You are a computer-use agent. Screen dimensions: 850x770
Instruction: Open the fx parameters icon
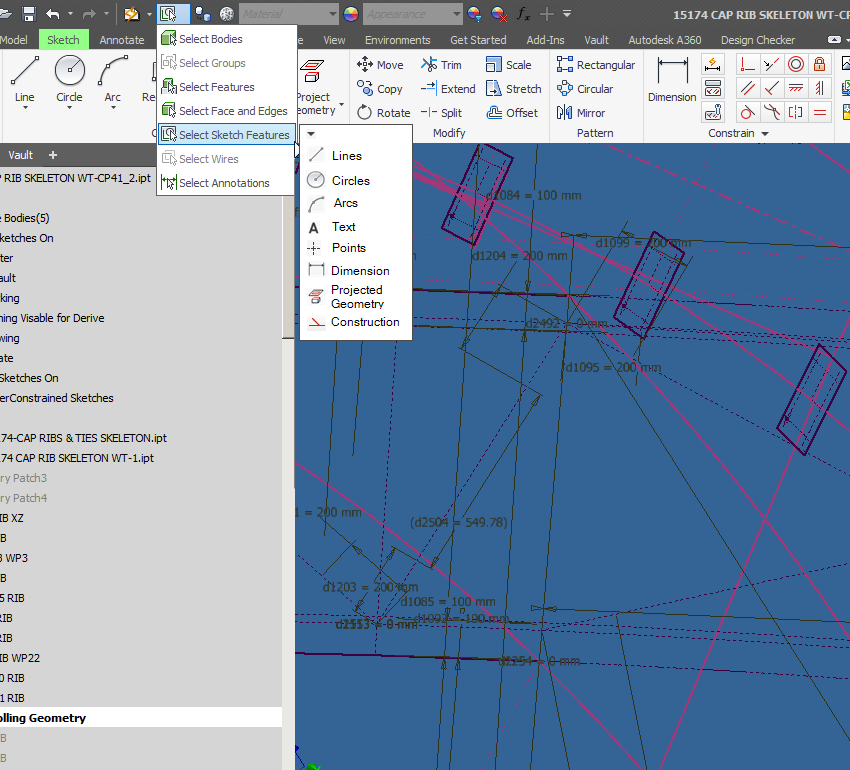click(x=523, y=14)
